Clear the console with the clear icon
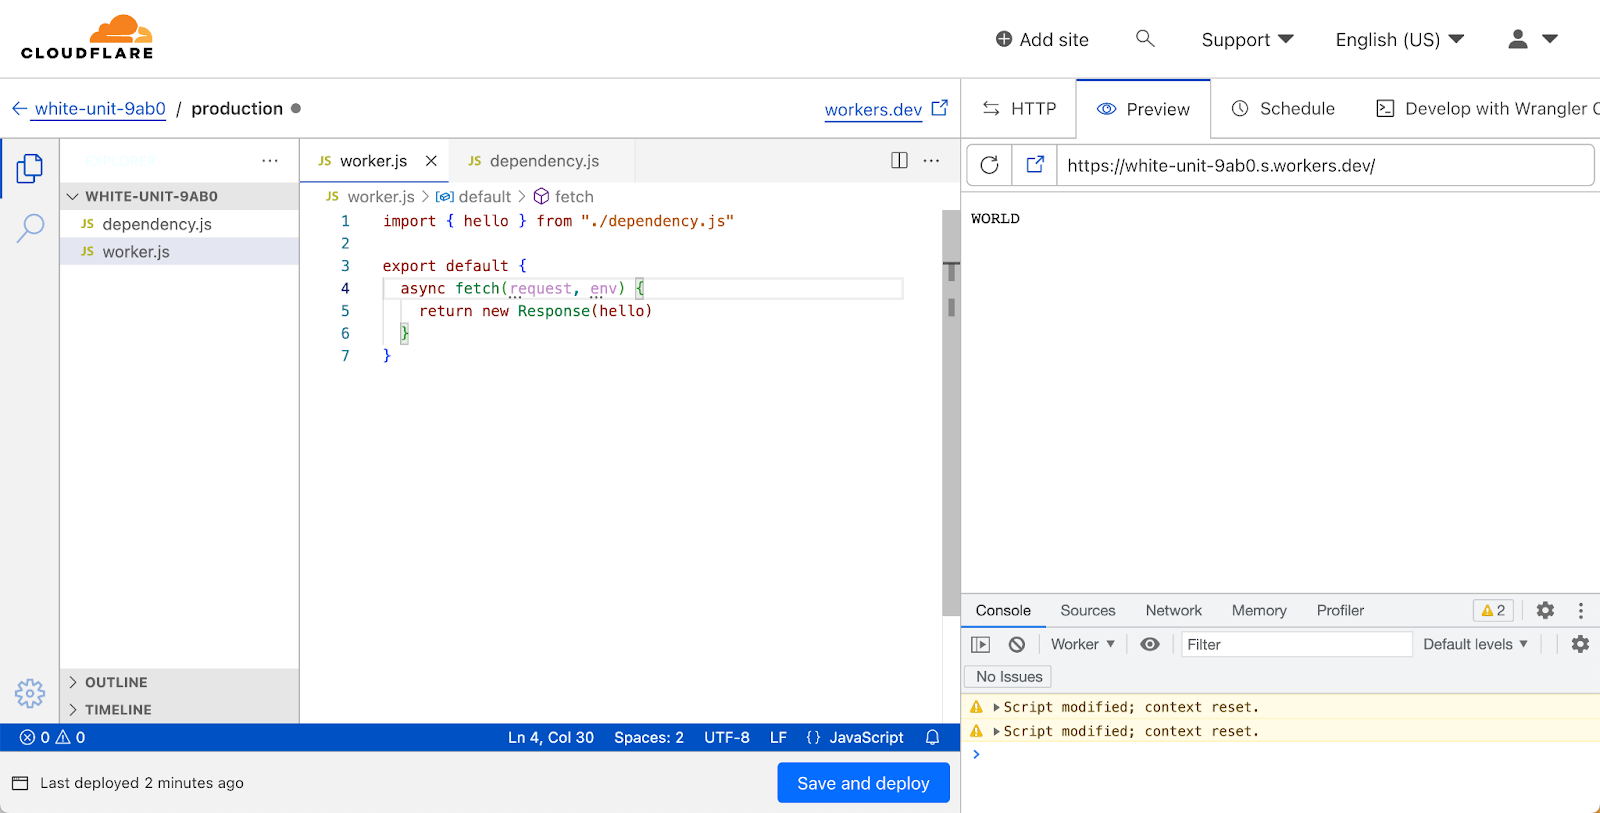1600x813 pixels. click(1017, 645)
